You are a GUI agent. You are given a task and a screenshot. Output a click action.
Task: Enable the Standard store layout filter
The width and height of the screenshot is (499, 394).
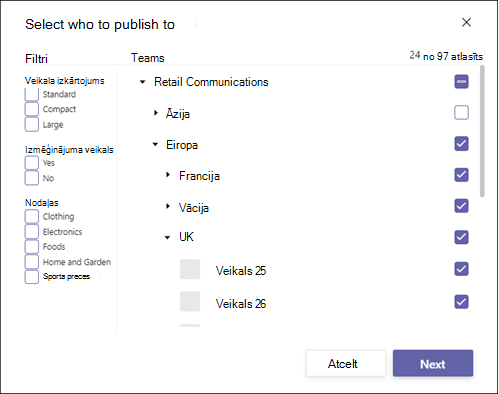pos(32,94)
